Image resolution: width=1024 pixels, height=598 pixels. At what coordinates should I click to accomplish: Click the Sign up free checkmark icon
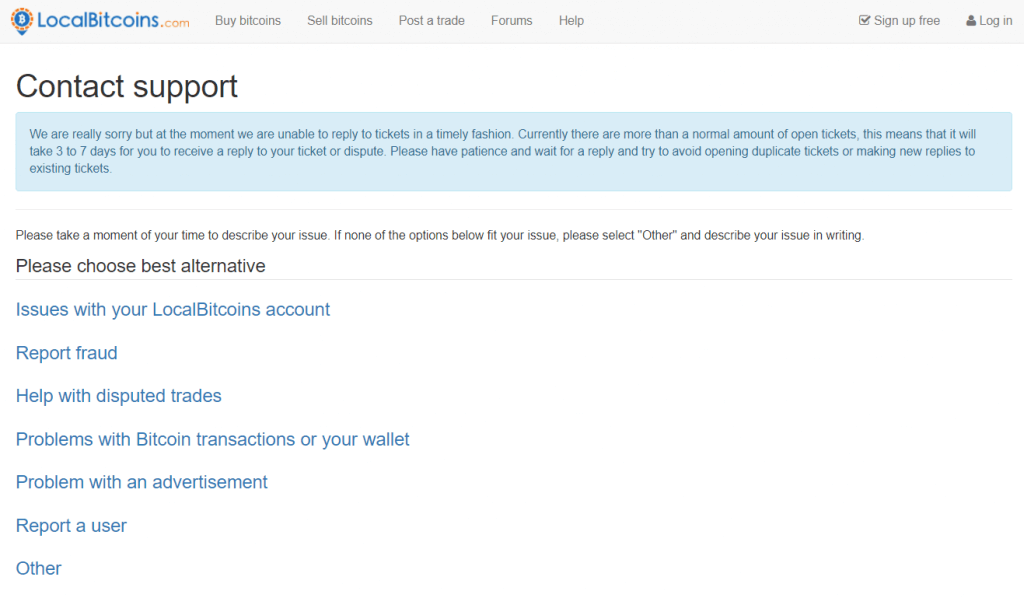click(864, 20)
